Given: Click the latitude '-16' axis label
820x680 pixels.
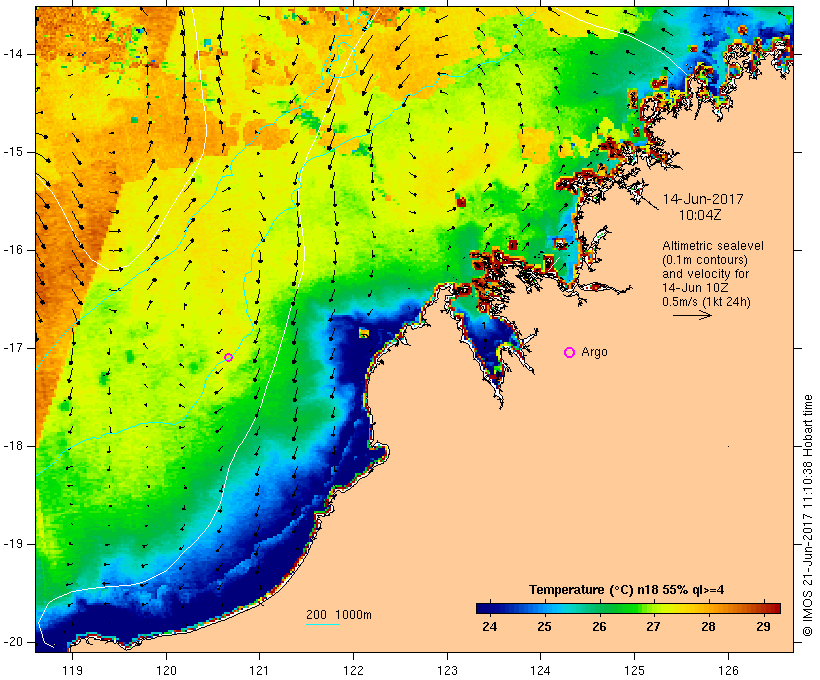Looking at the screenshot, I should [x=13, y=250].
